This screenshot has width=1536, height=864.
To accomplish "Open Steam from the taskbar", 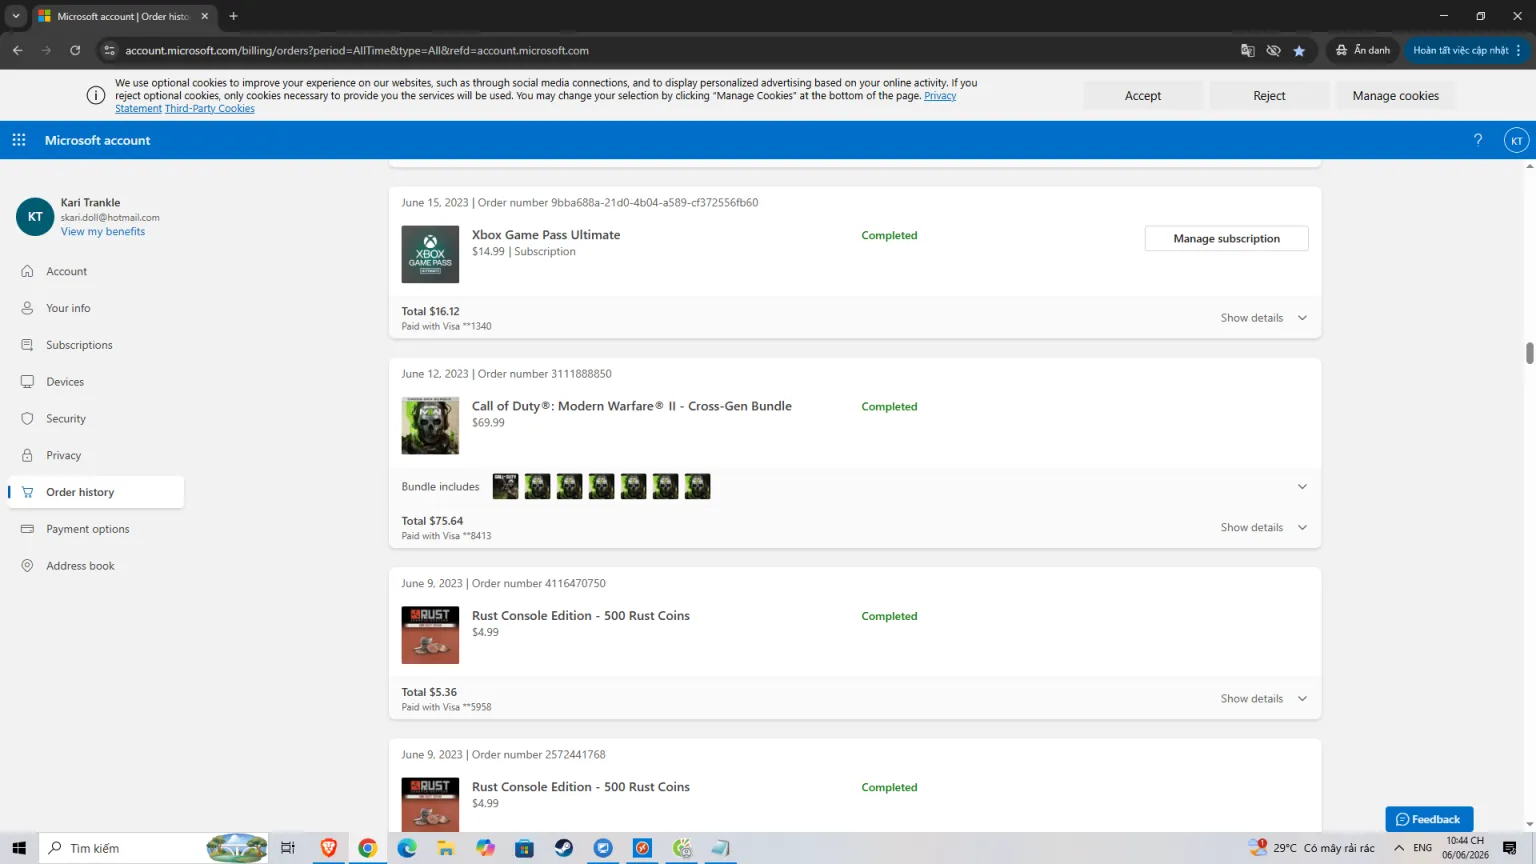I will point(564,848).
